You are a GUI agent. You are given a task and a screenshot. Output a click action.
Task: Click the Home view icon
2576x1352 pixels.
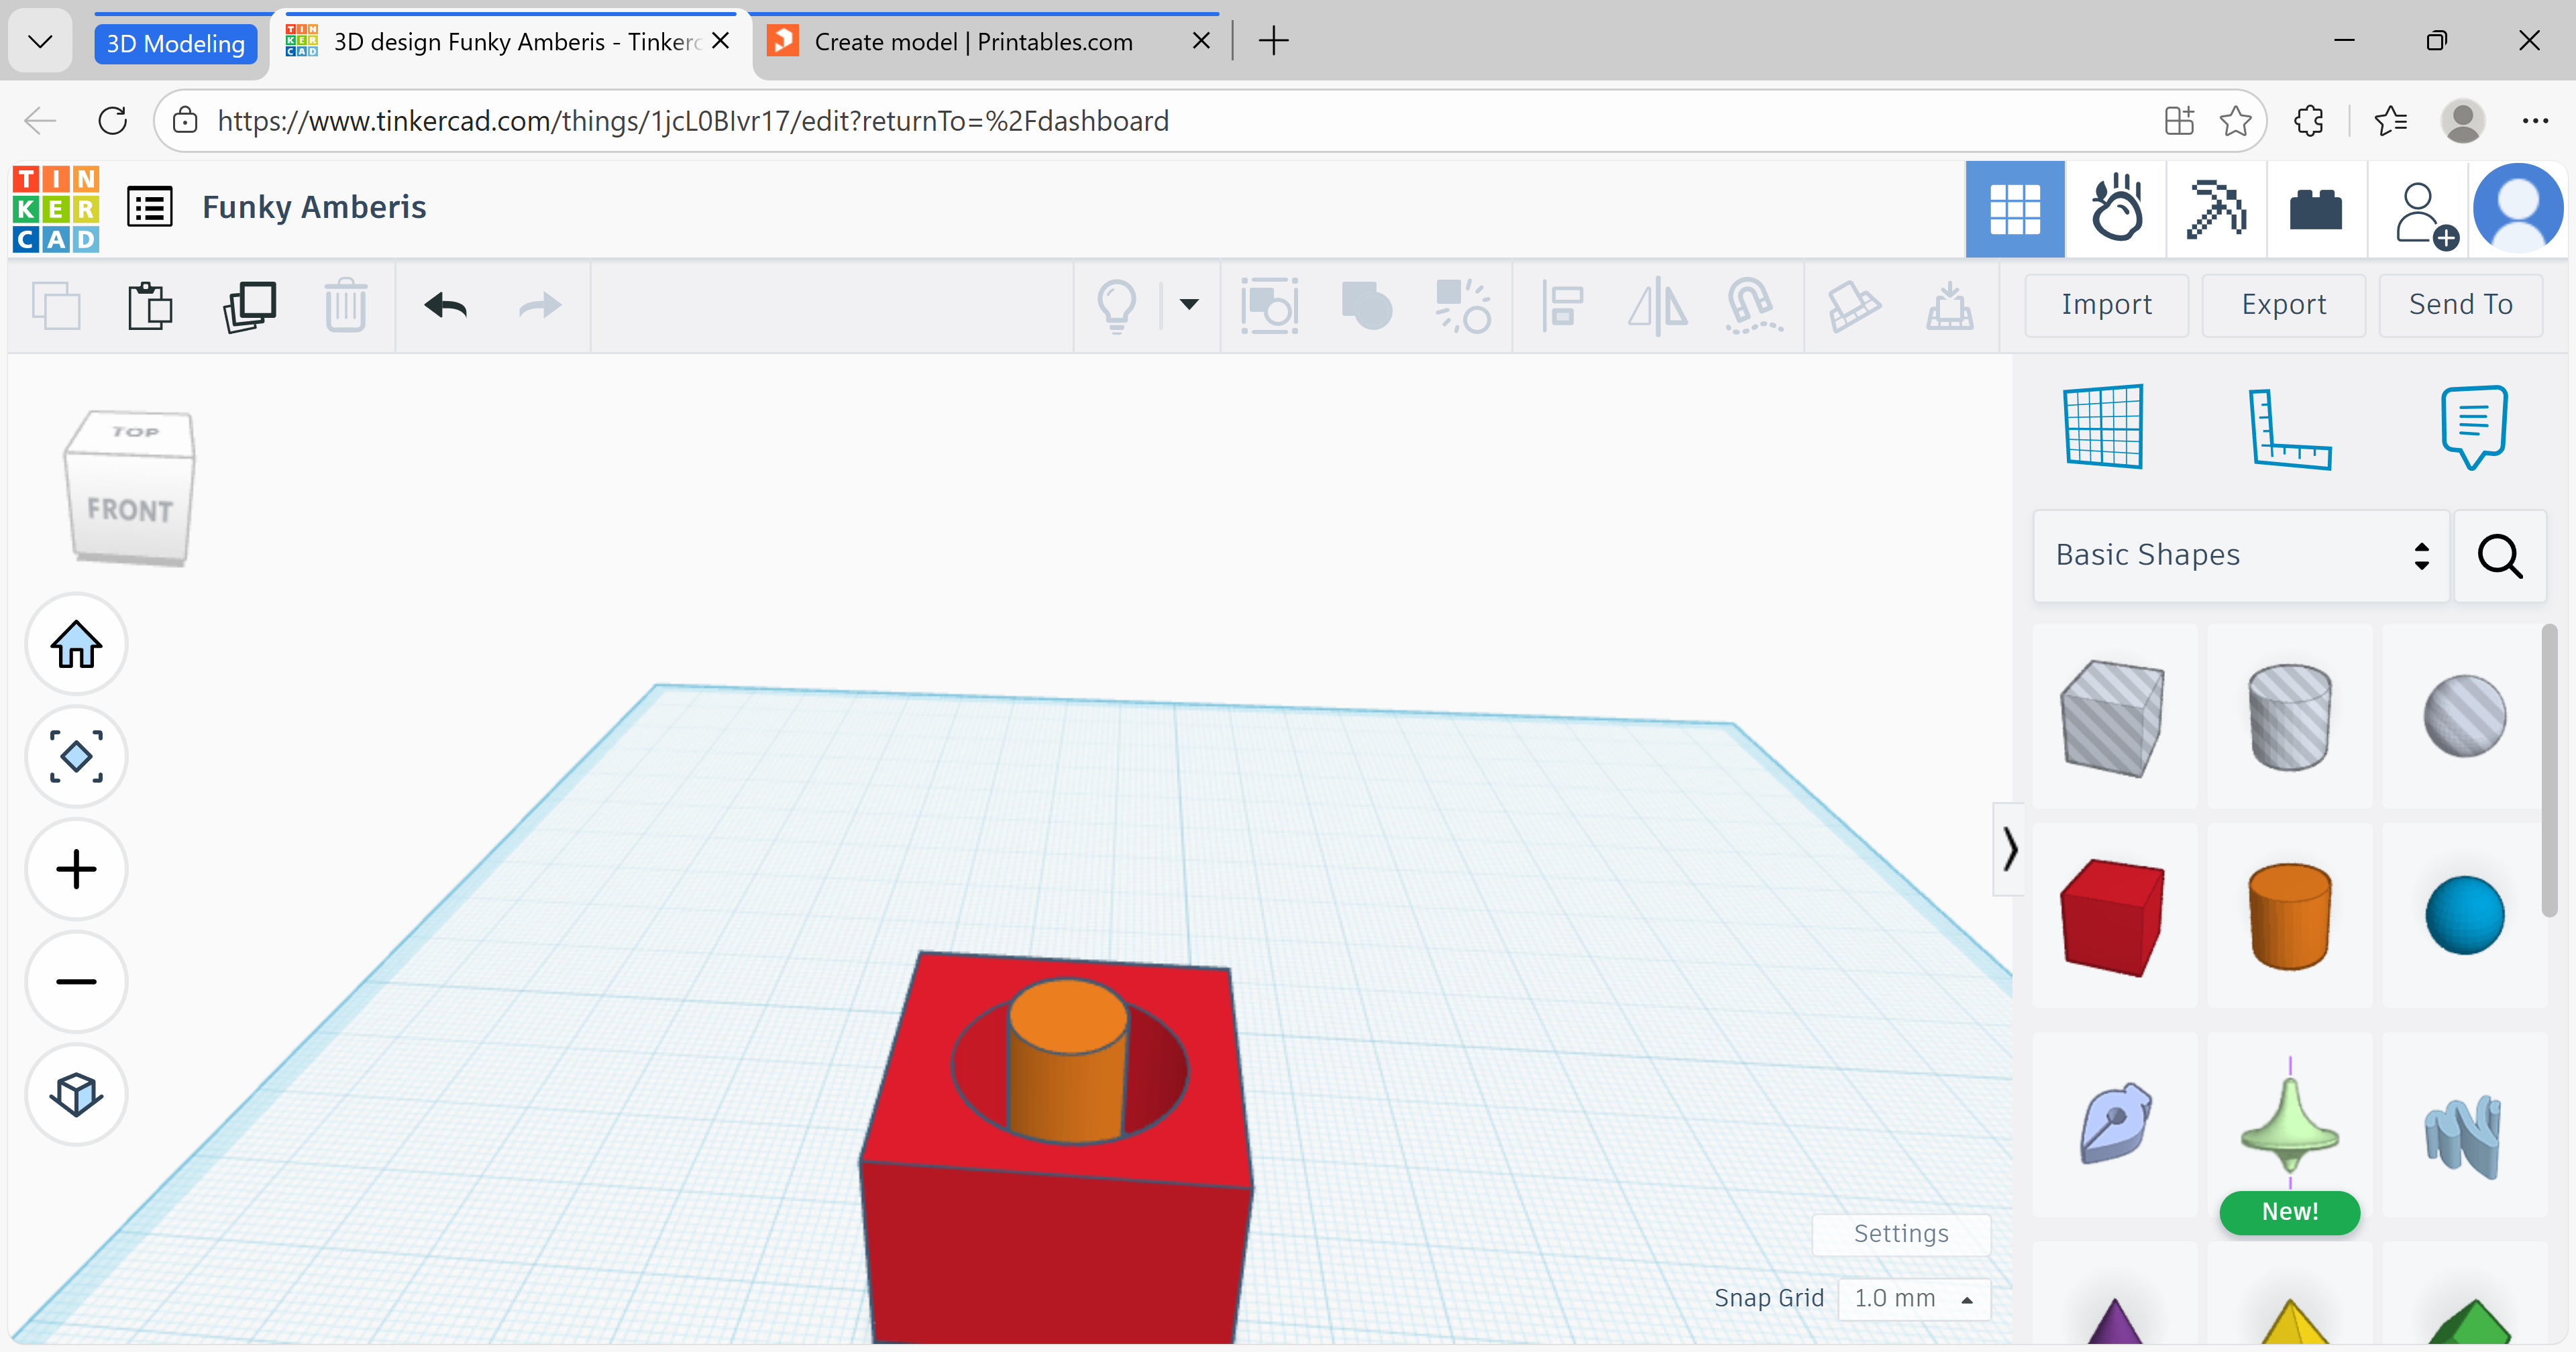(x=76, y=644)
